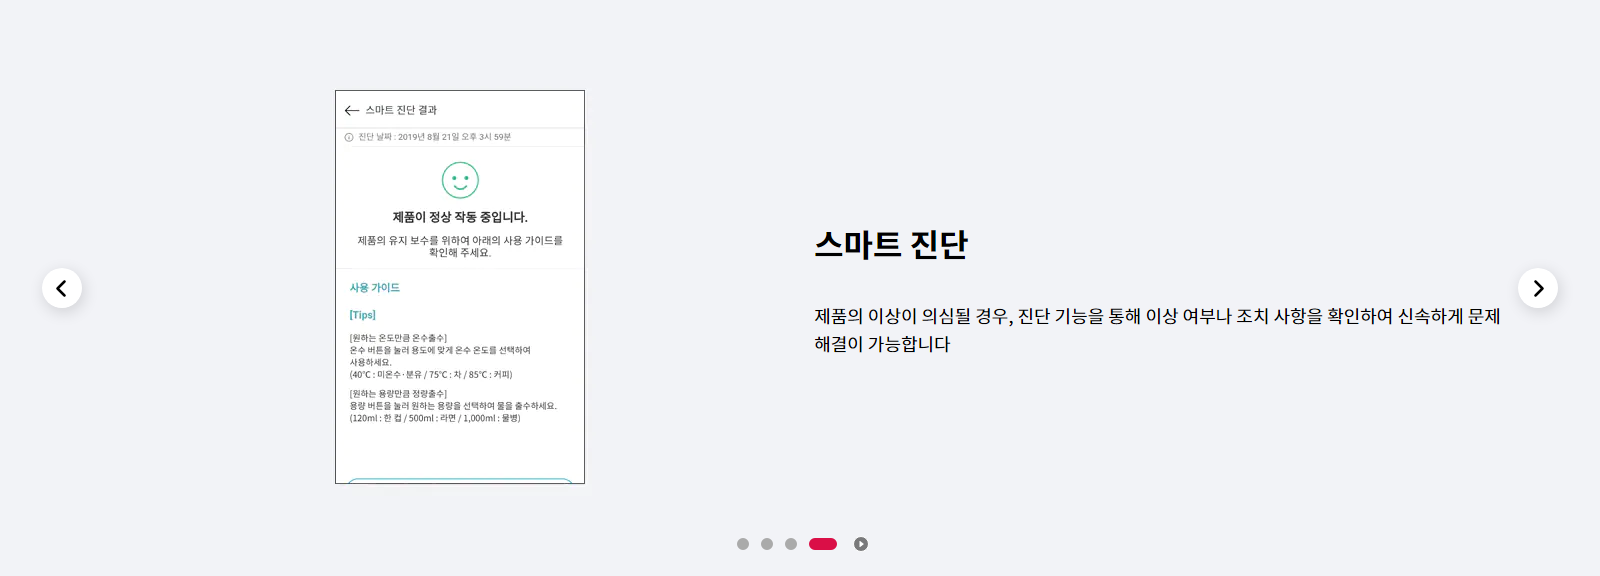Select the active red pagination indicator
This screenshot has width=1600, height=576.
coord(823,544)
